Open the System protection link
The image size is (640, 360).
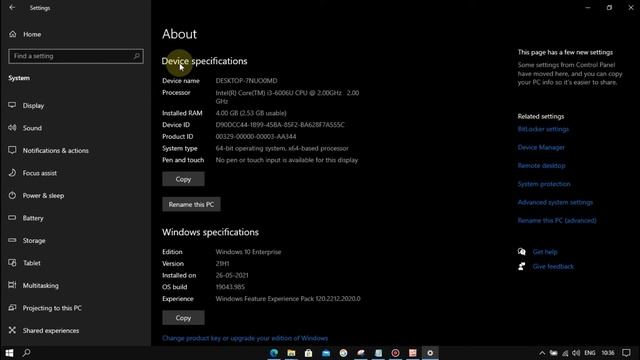point(544,184)
